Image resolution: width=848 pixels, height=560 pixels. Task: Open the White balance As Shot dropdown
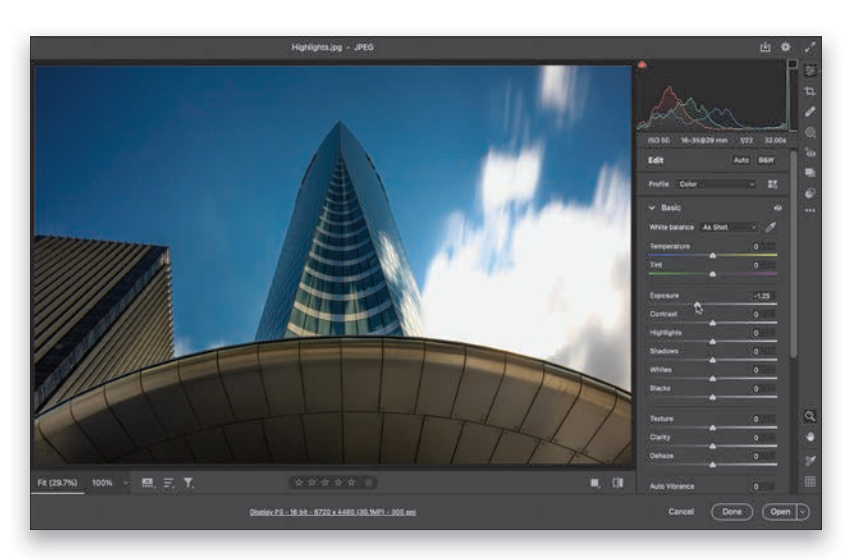coord(727,227)
